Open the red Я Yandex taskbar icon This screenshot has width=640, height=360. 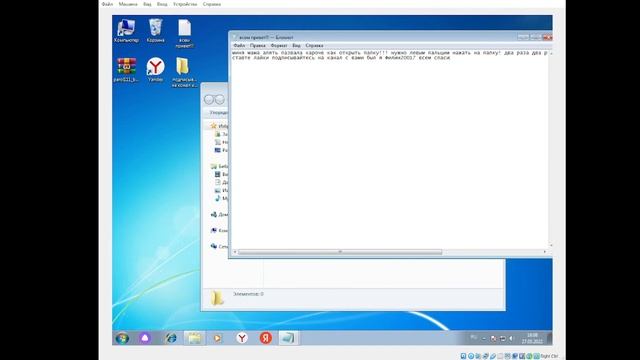tap(266, 338)
